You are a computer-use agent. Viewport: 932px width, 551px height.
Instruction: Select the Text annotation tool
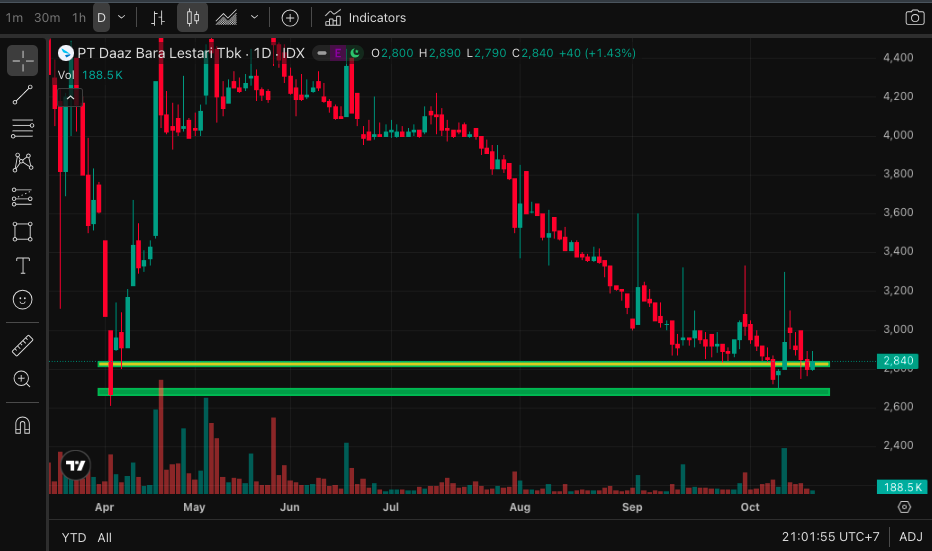tap(23, 265)
